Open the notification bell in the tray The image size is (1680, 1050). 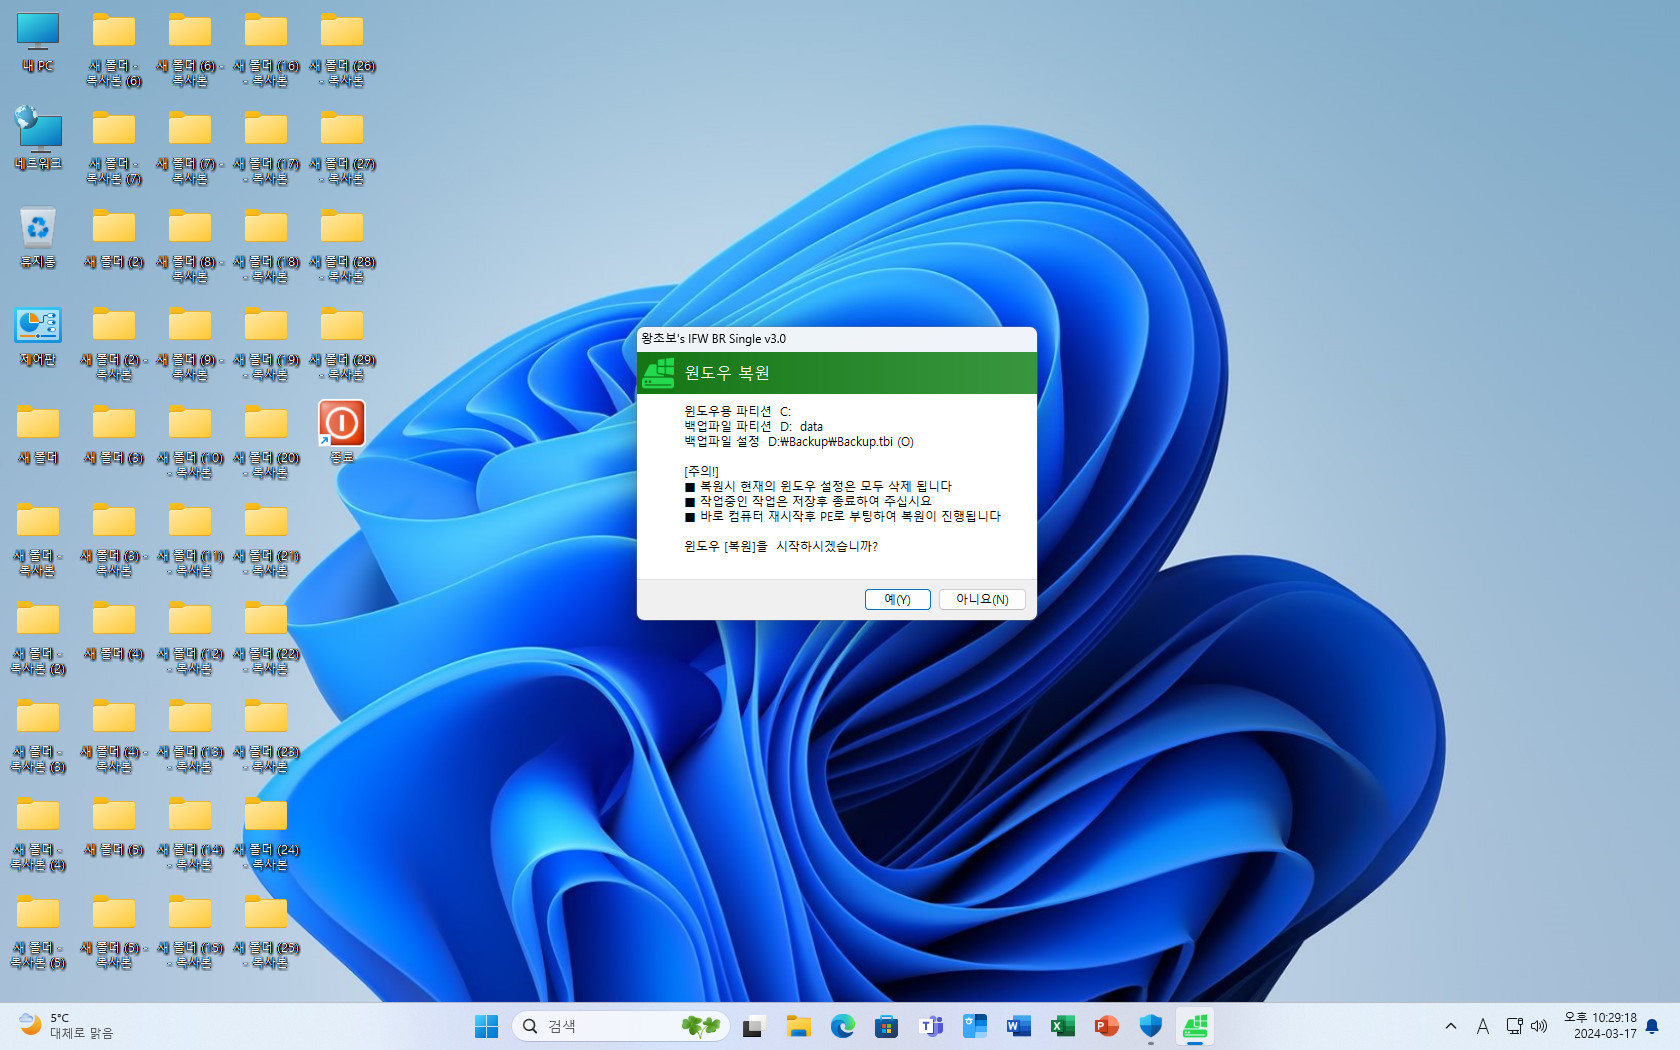[1652, 1026]
